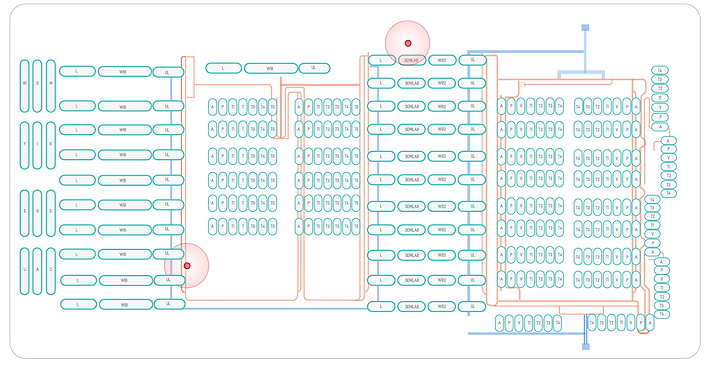Click the L pill in the top SEMLAB row

click(381, 60)
